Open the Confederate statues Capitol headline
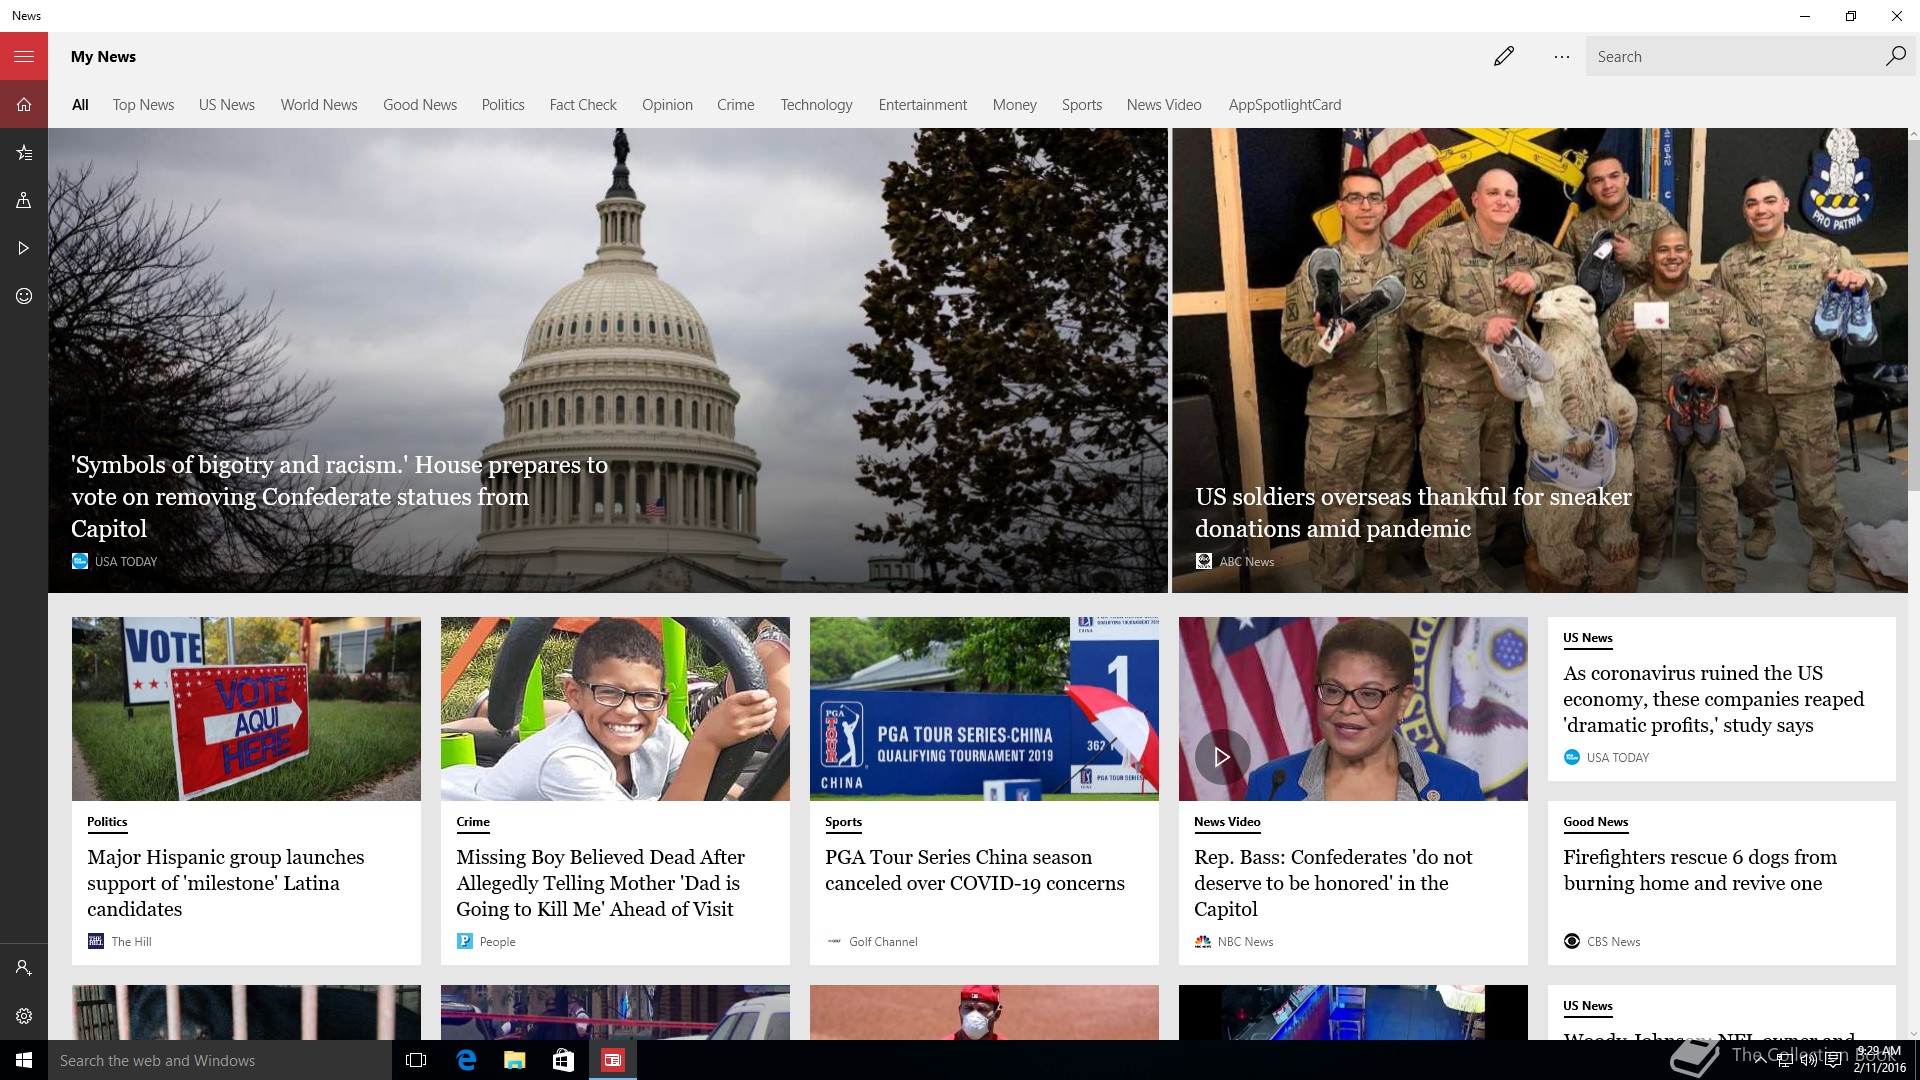1920x1080 pixels. pyautogui.click(x=339, y=497)
